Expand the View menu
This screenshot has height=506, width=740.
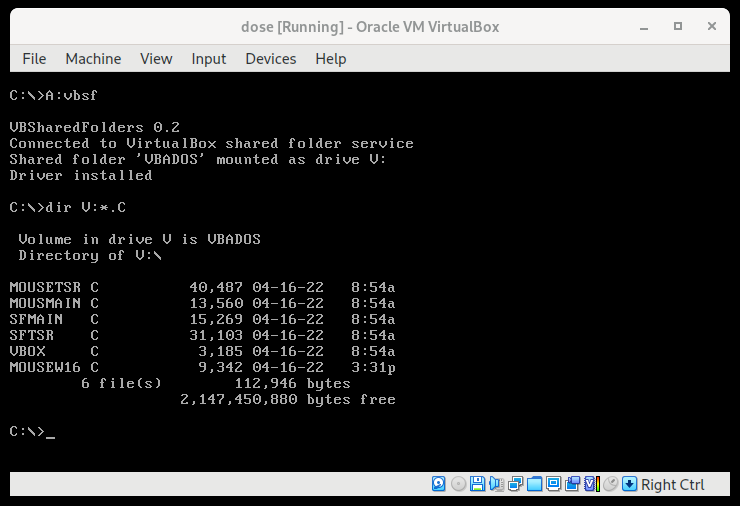point(156,59)
